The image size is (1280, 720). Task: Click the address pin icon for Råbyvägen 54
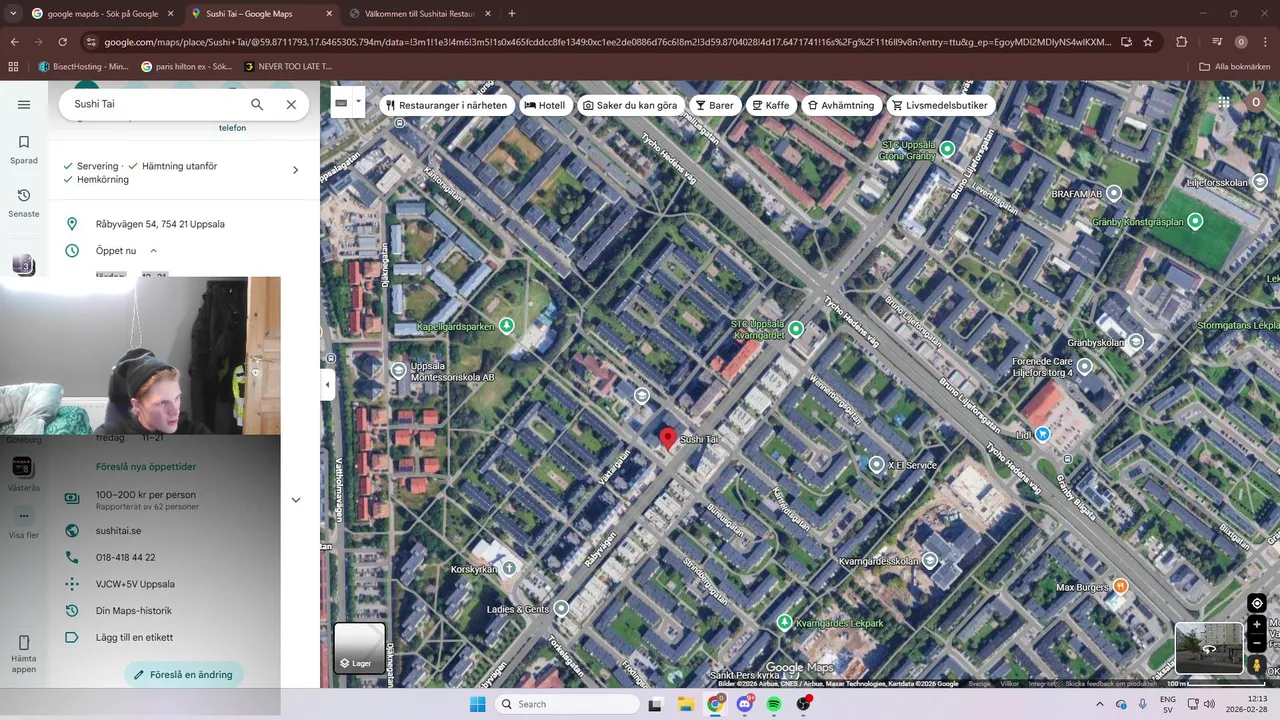[x=72, y=224]
